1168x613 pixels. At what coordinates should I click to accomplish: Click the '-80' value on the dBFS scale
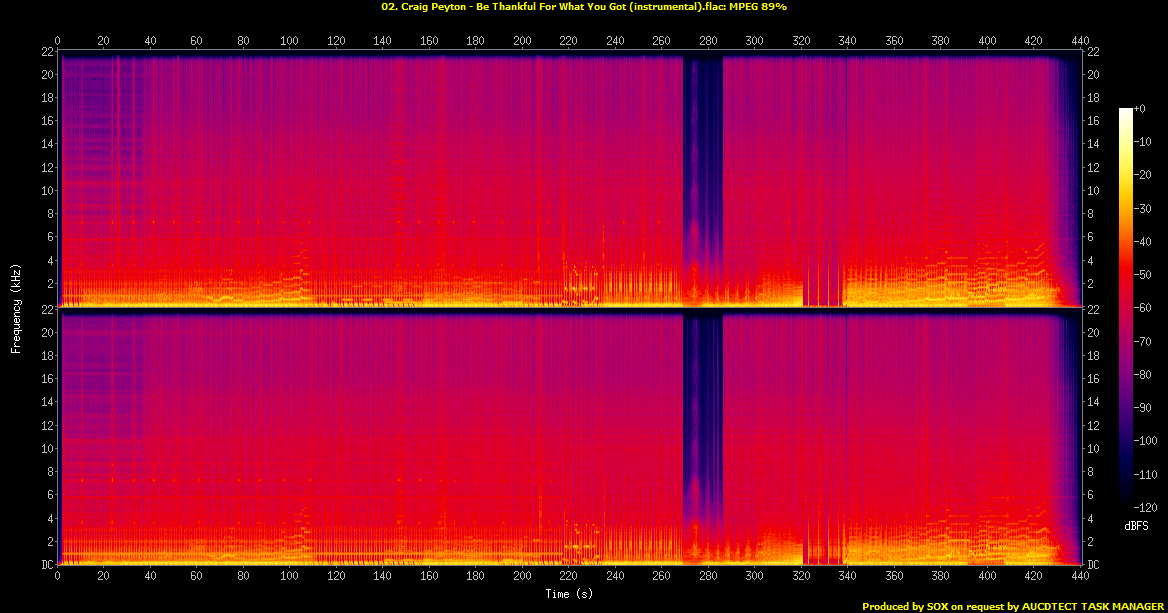[1143, 375]
